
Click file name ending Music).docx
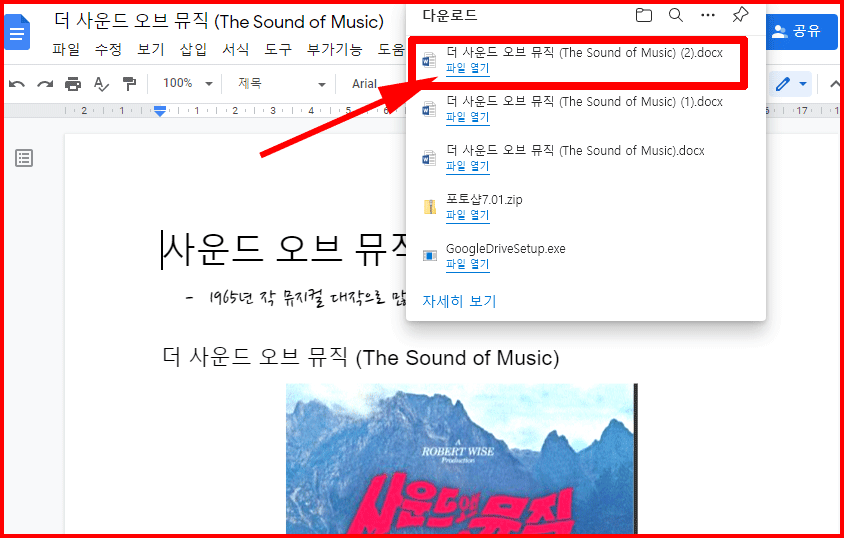point(575,151)
